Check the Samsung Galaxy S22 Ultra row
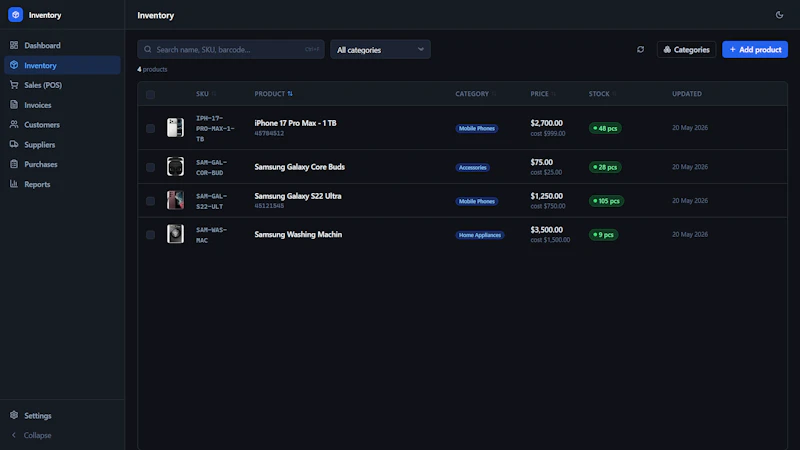The image size is (800, 450). (151, 201)
